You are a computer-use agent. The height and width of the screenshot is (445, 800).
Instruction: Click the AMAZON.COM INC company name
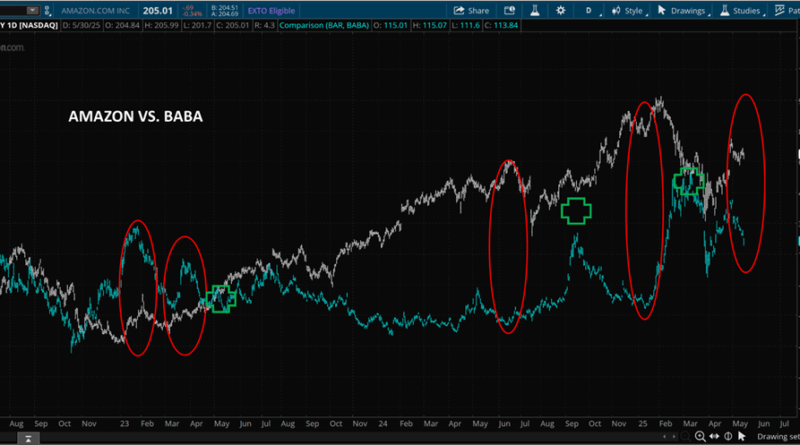95,11
